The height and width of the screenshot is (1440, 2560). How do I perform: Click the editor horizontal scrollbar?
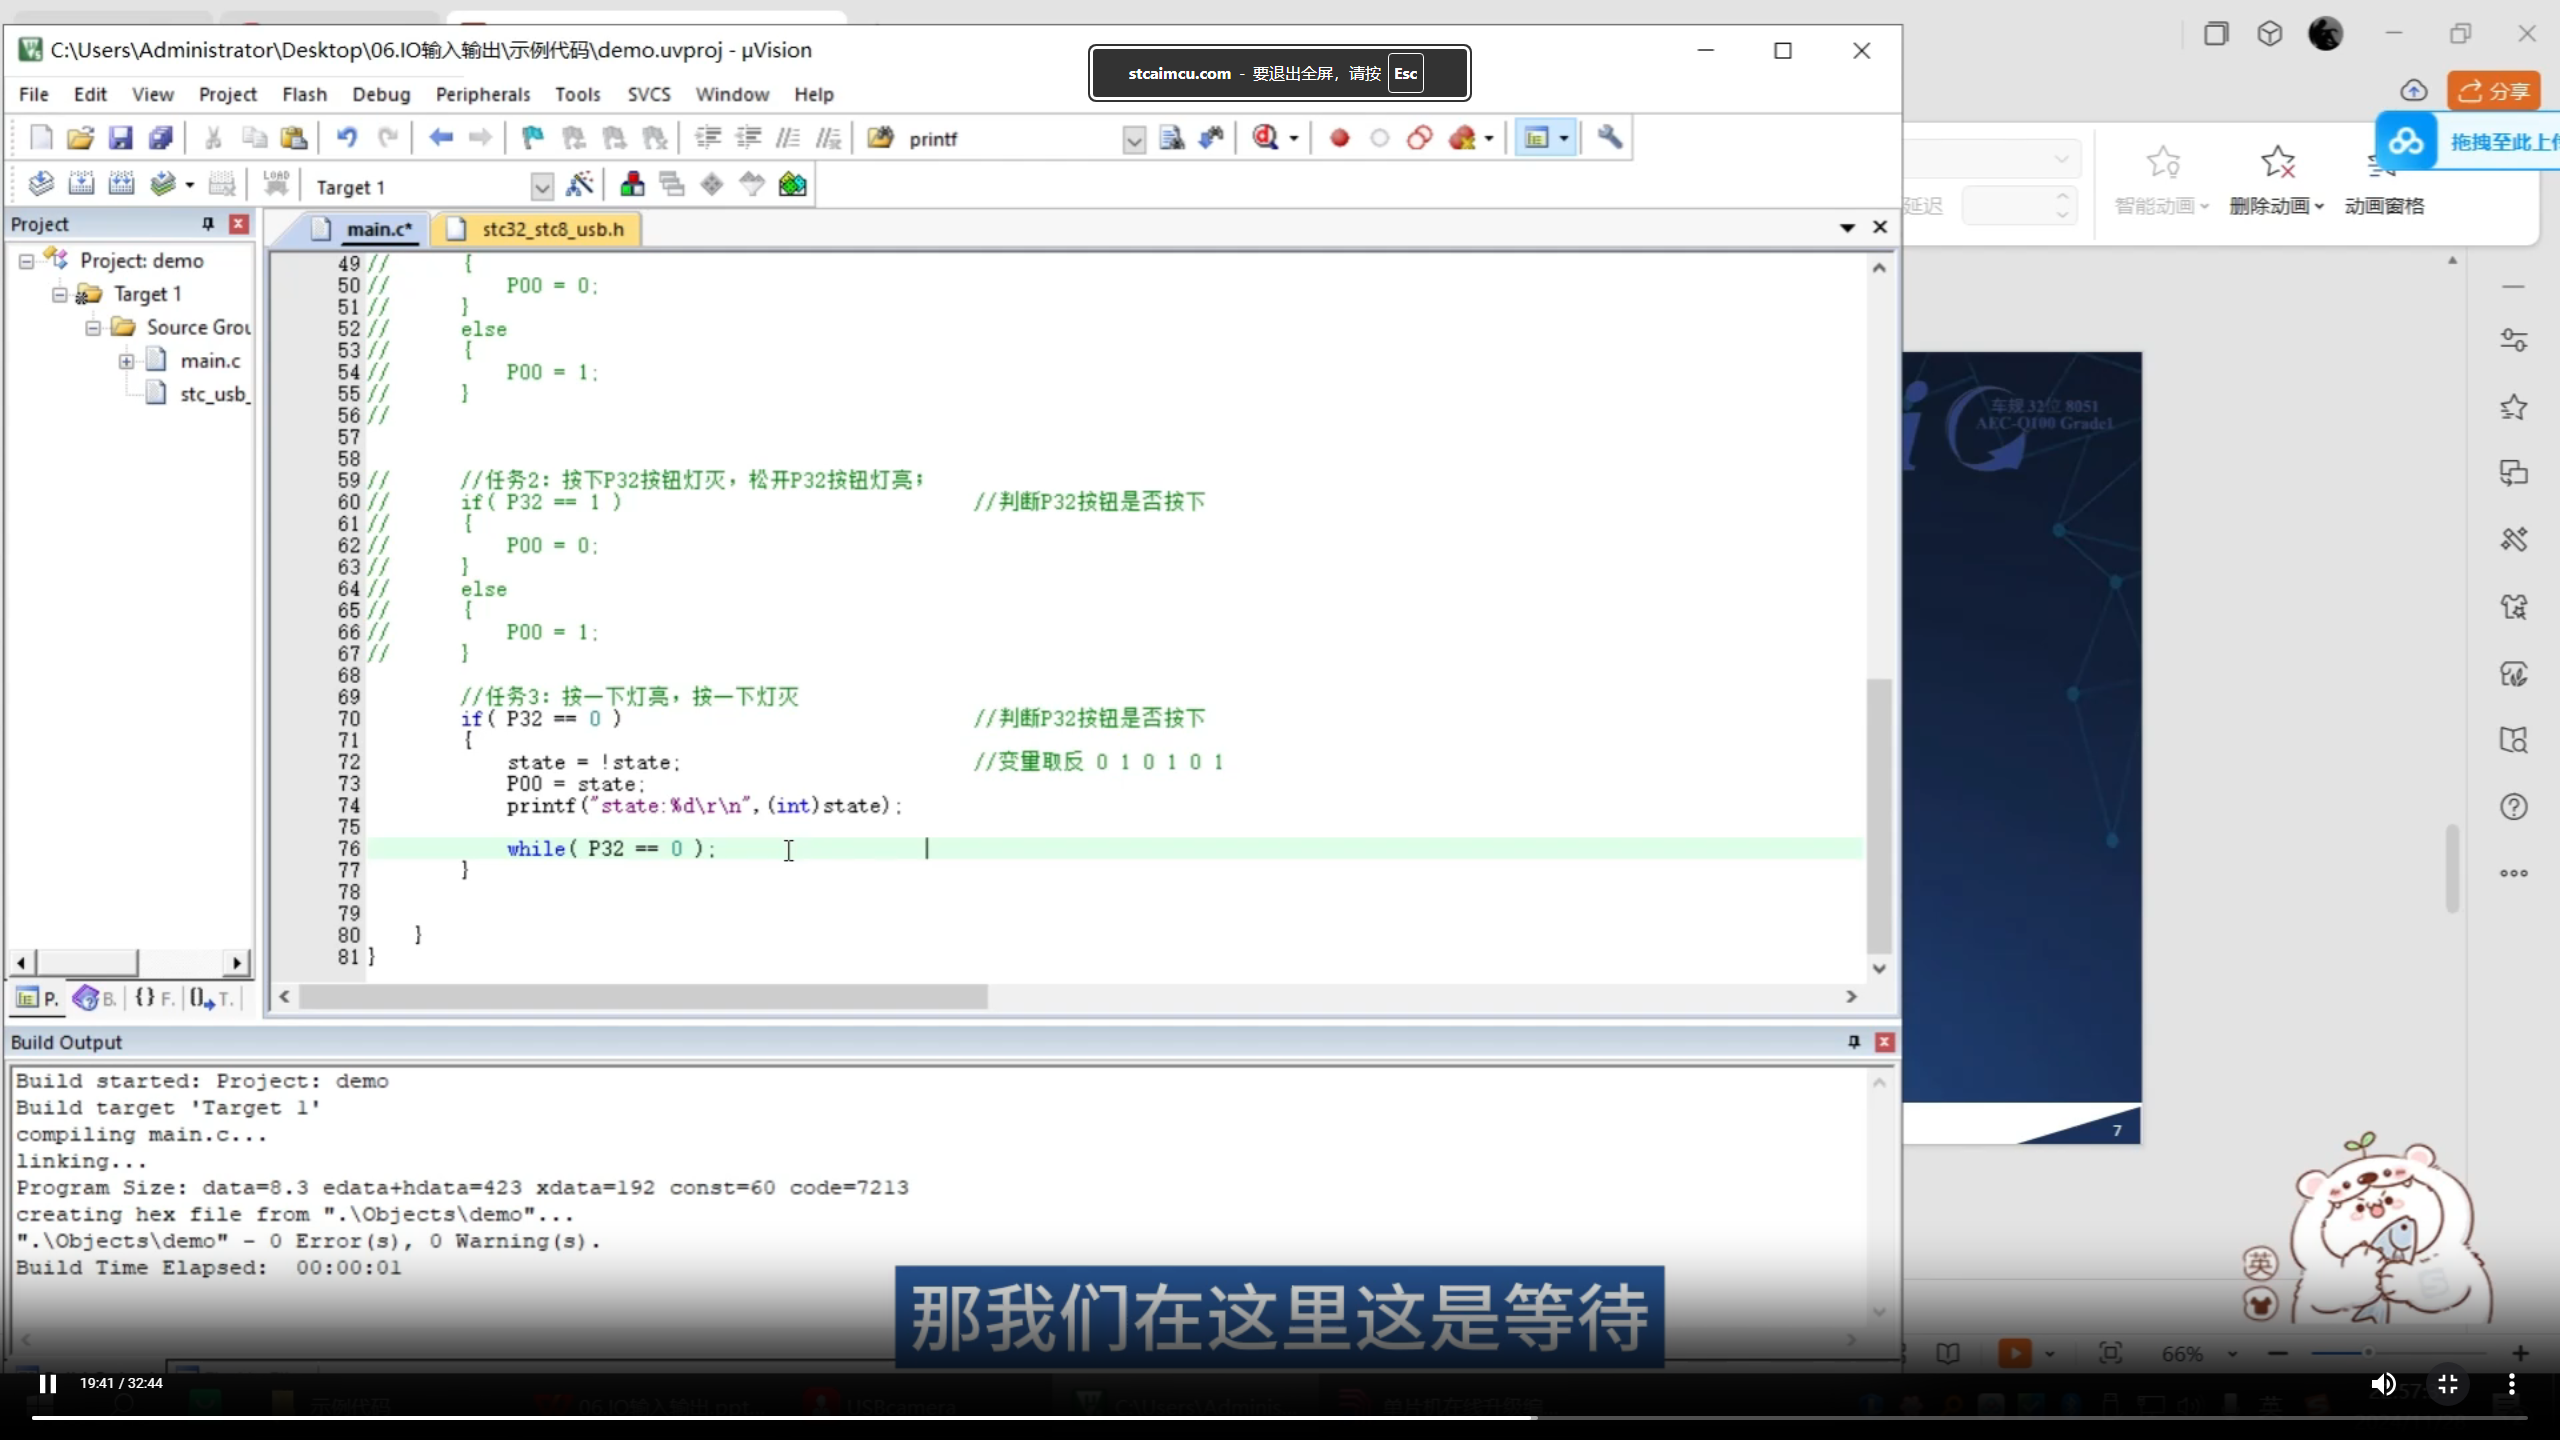[642, 997]
